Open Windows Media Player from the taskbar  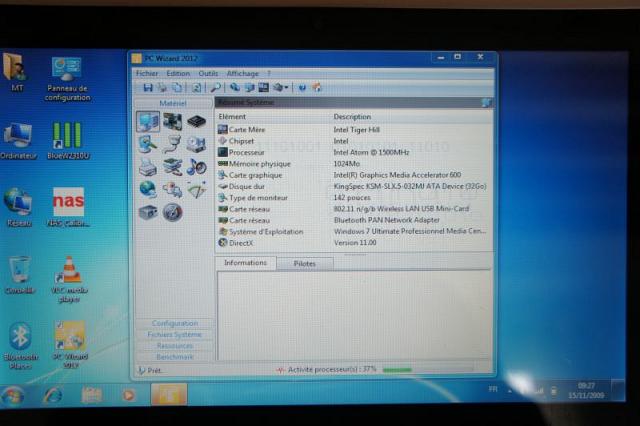point(129,395)
